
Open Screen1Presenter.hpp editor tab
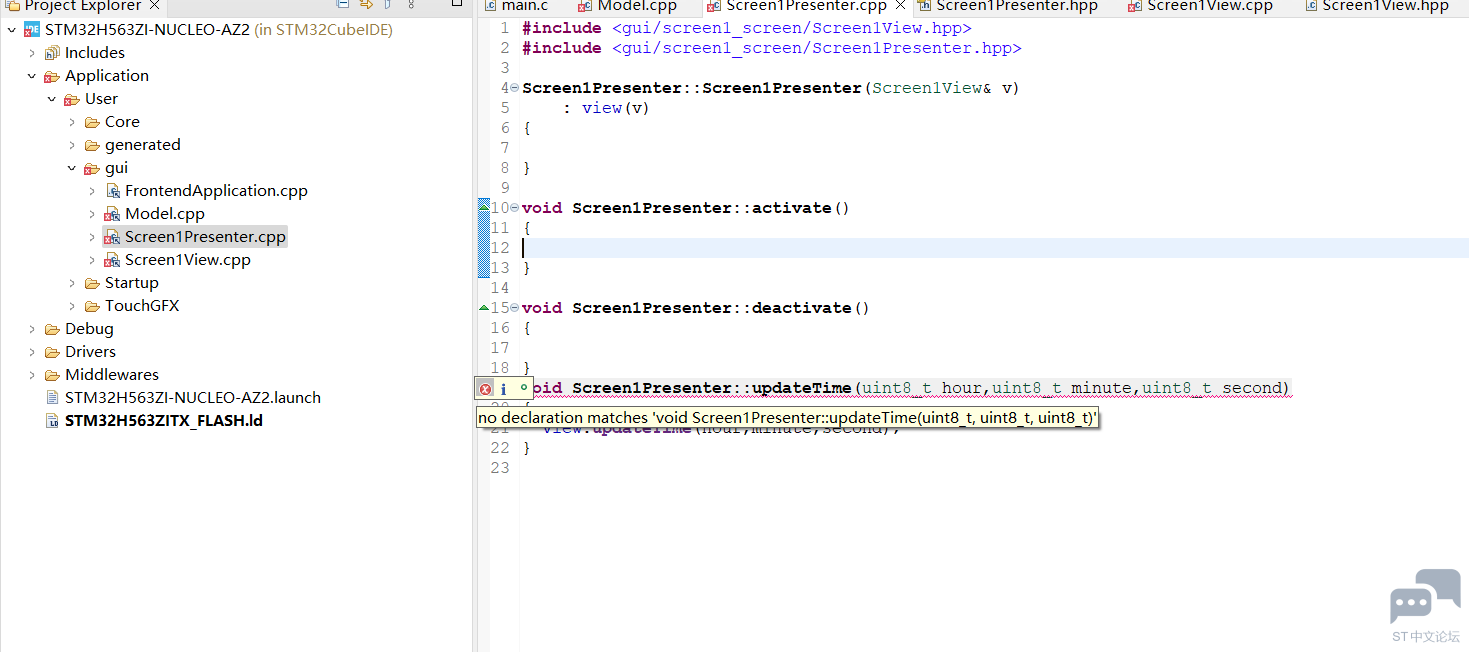pyautogui.click(x=1008, y=6)
